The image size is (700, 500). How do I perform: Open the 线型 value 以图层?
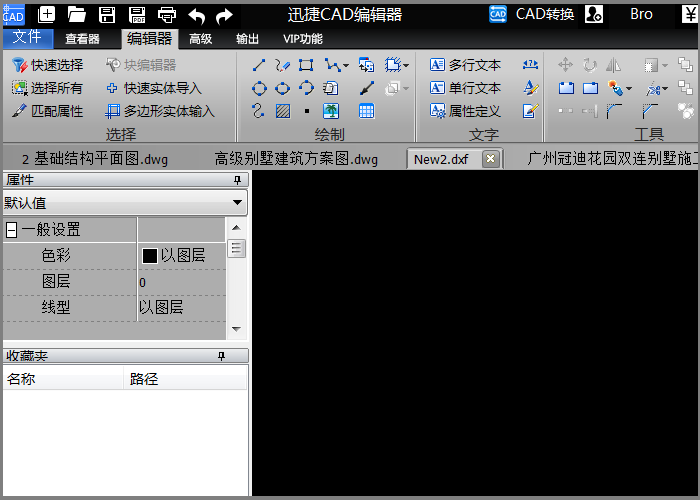pyautogui.click(x=182, y=307)
